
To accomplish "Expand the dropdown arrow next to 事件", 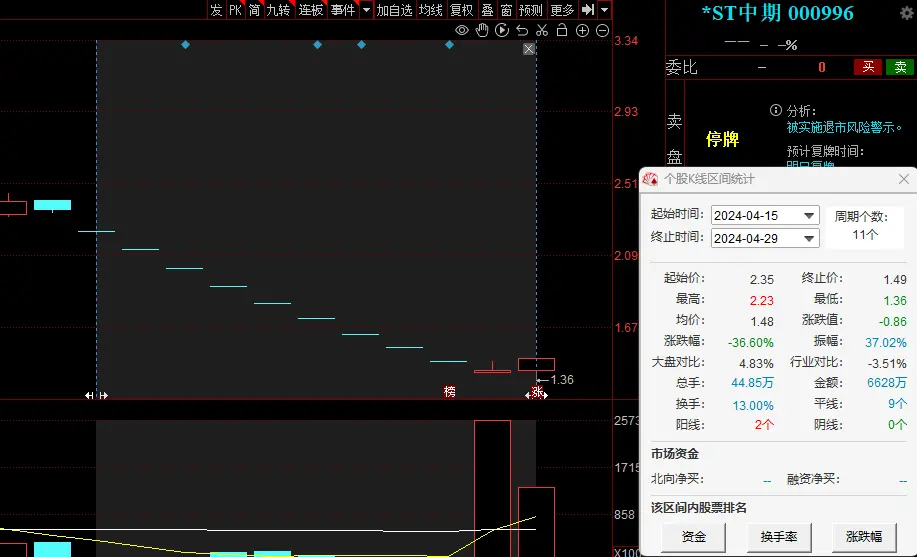I will coord(366,10).
